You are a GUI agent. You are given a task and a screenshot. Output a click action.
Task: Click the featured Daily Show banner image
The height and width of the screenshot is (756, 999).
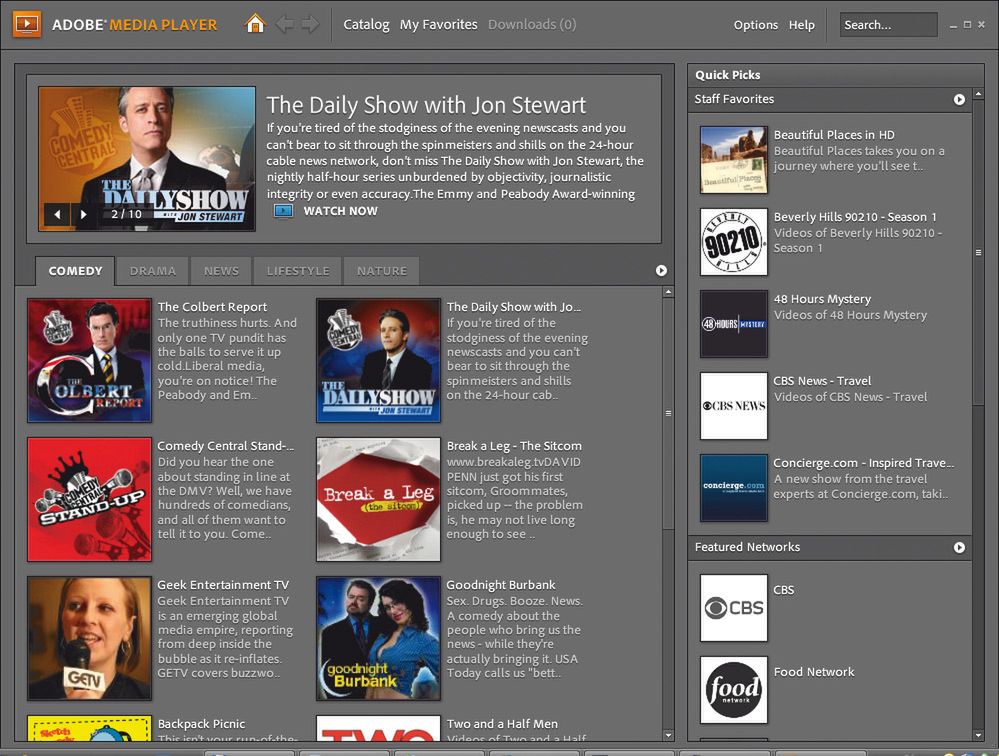click(147, 159)
